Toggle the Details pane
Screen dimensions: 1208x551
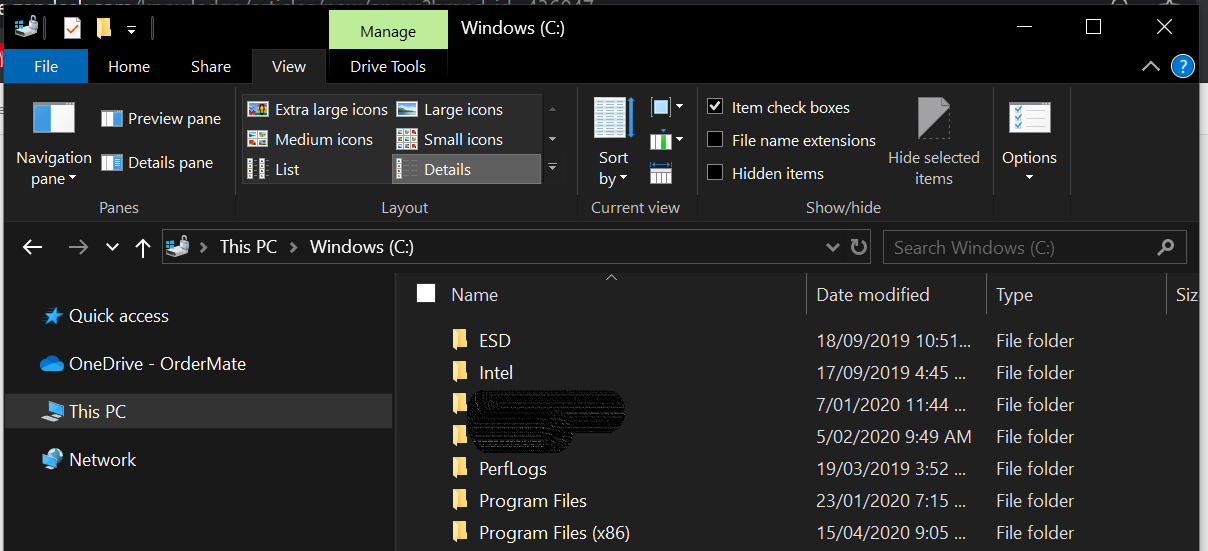click(157, 163)
